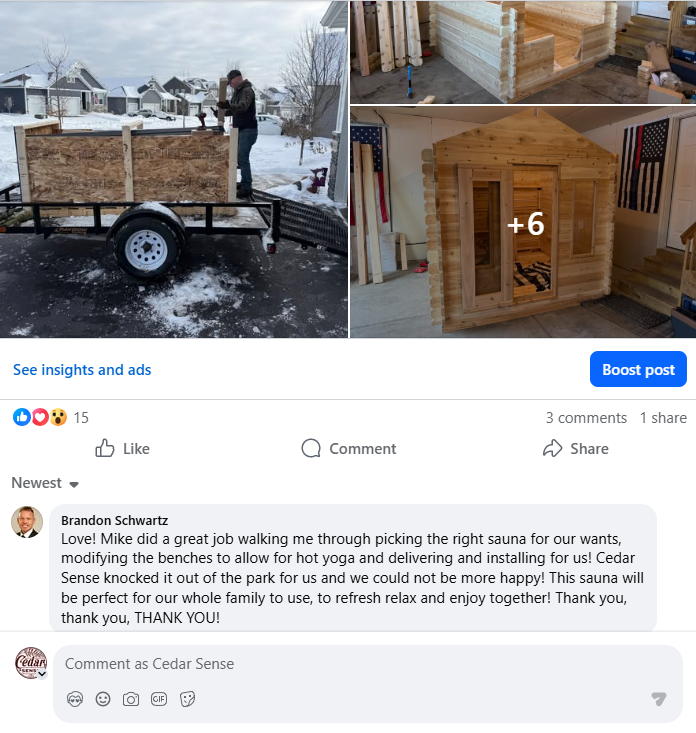Click the Boost post button
Viewport: 696px width, 733px height.
pyautogui.click(x=638, y=369)
